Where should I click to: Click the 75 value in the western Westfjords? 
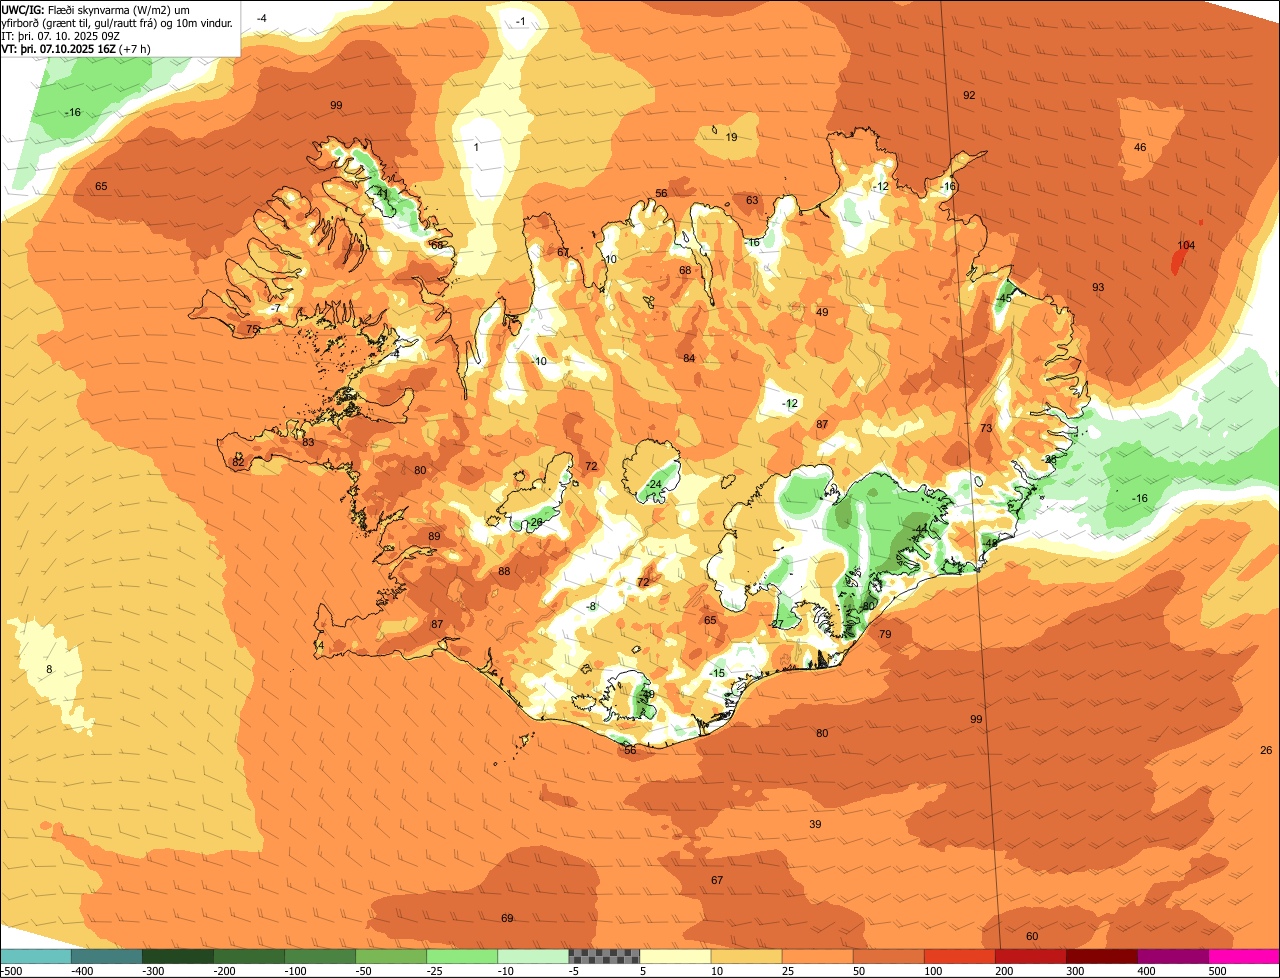tap(253, 329)
